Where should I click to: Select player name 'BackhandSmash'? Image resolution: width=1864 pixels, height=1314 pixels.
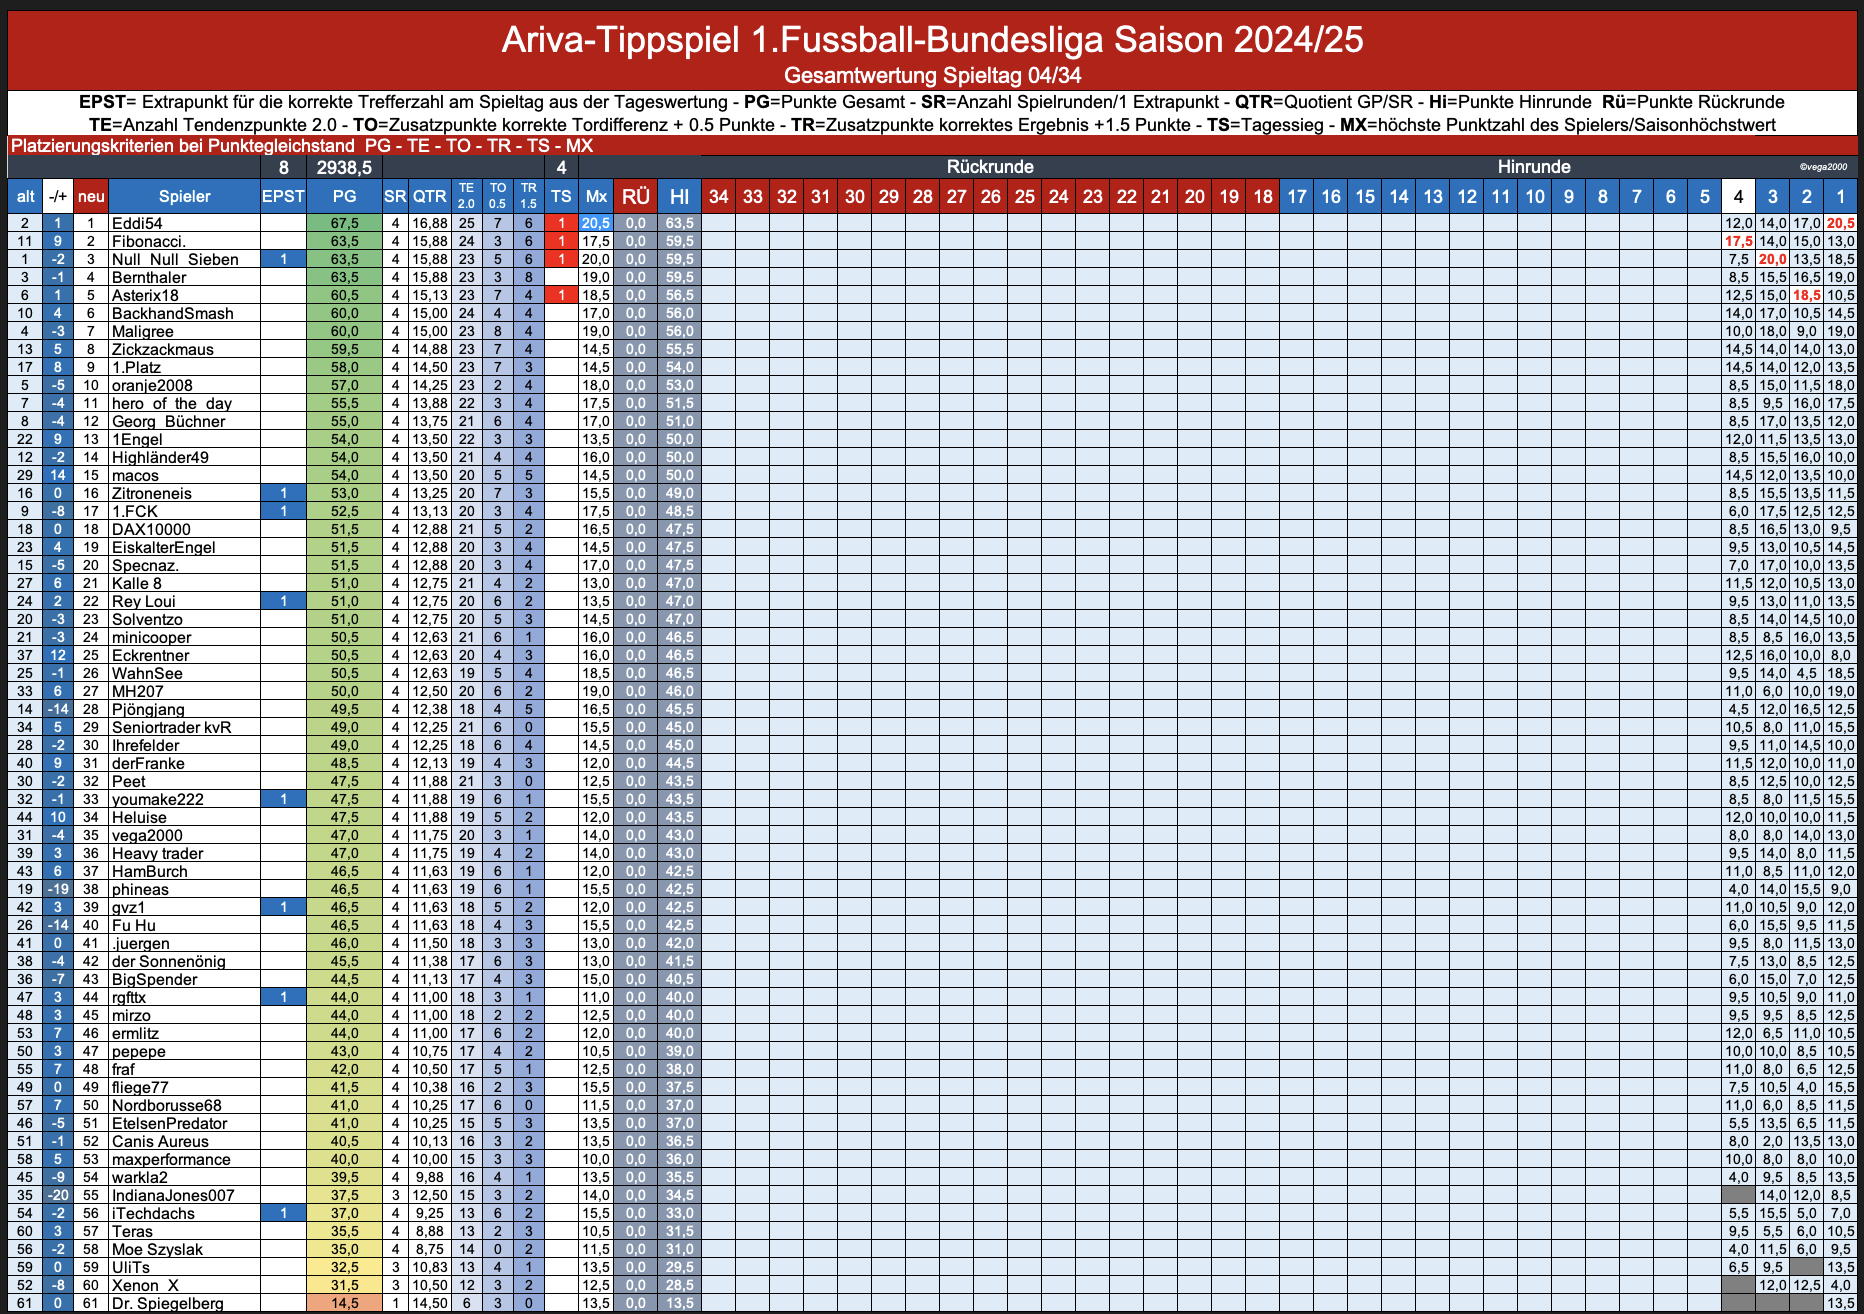[x=172, y=313]
